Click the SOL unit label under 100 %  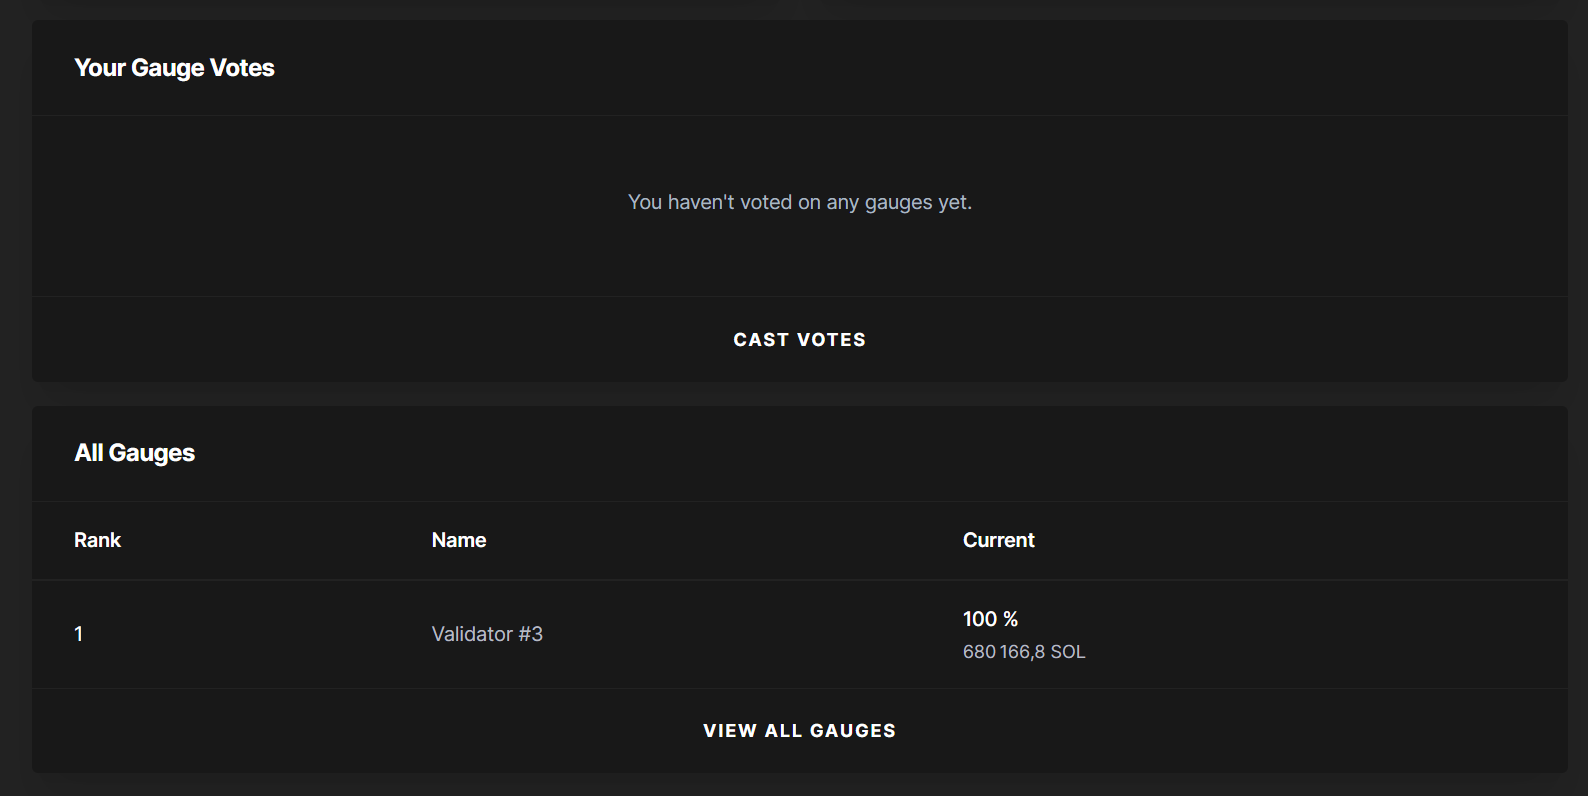(1068, 652)
